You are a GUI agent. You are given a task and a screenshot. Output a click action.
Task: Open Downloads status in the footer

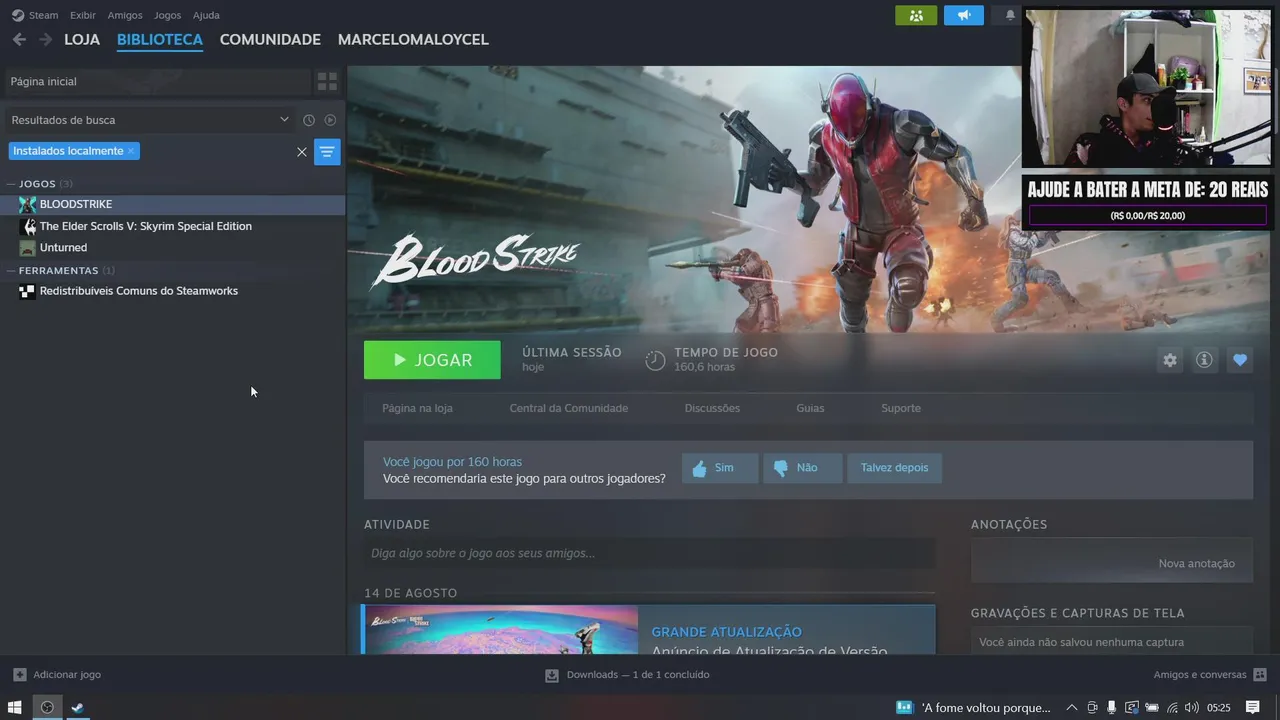click(x=627, y=675)
